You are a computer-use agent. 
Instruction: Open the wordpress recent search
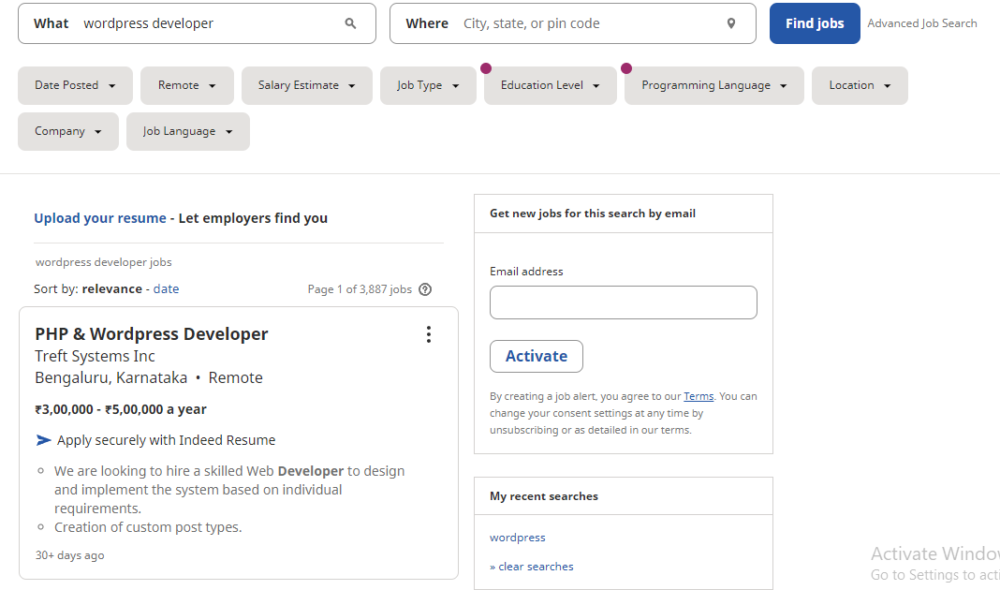pyautogui.click(x=517, y=537)
